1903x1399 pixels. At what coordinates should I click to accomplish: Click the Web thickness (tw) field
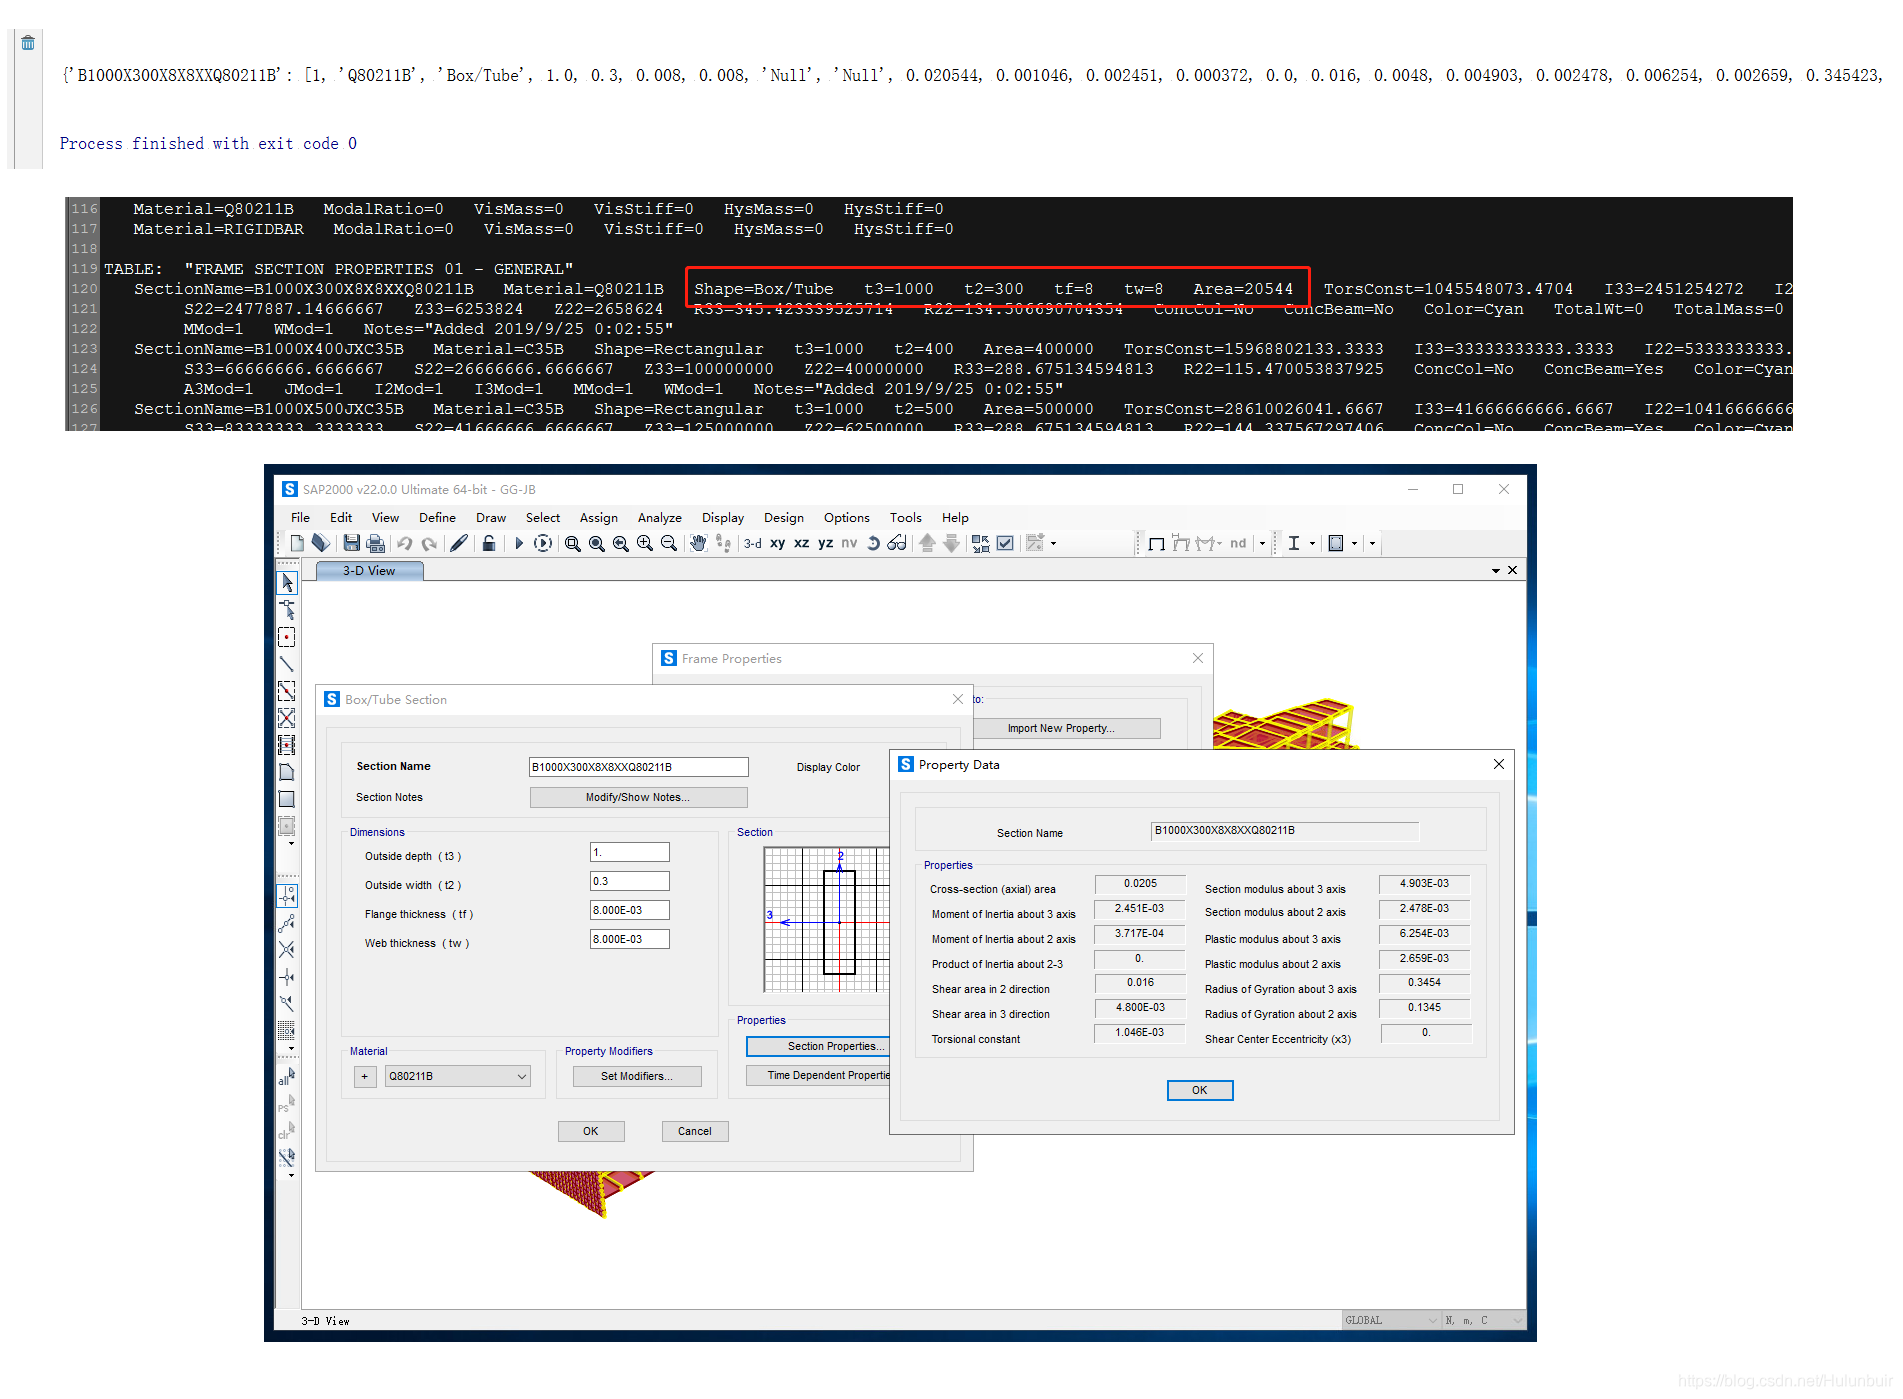[630, 939]
